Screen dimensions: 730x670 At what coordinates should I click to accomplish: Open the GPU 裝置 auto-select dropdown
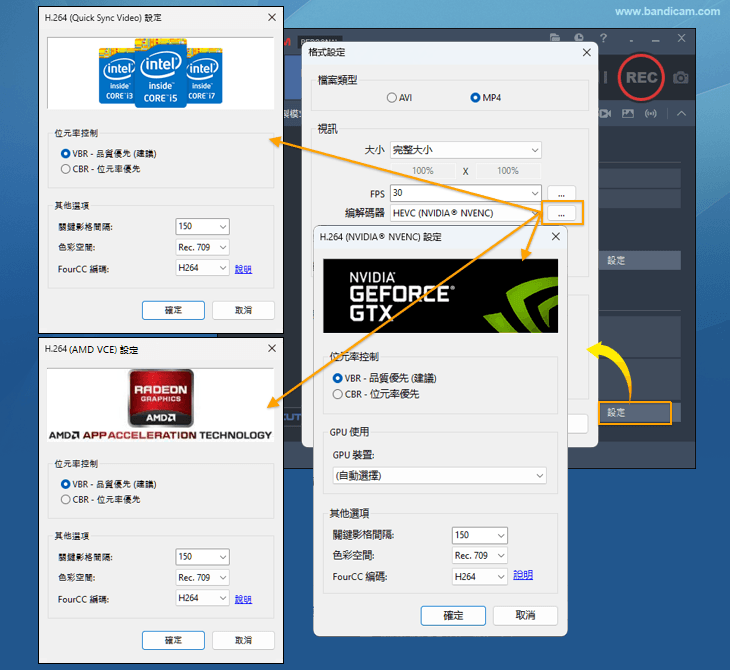tap(439, 476)
